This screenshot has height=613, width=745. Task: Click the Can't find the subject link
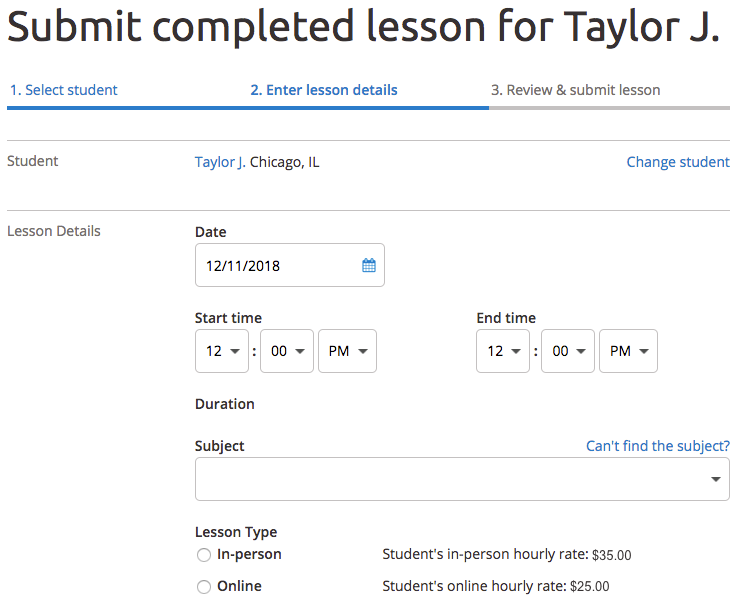click(658, 446)
